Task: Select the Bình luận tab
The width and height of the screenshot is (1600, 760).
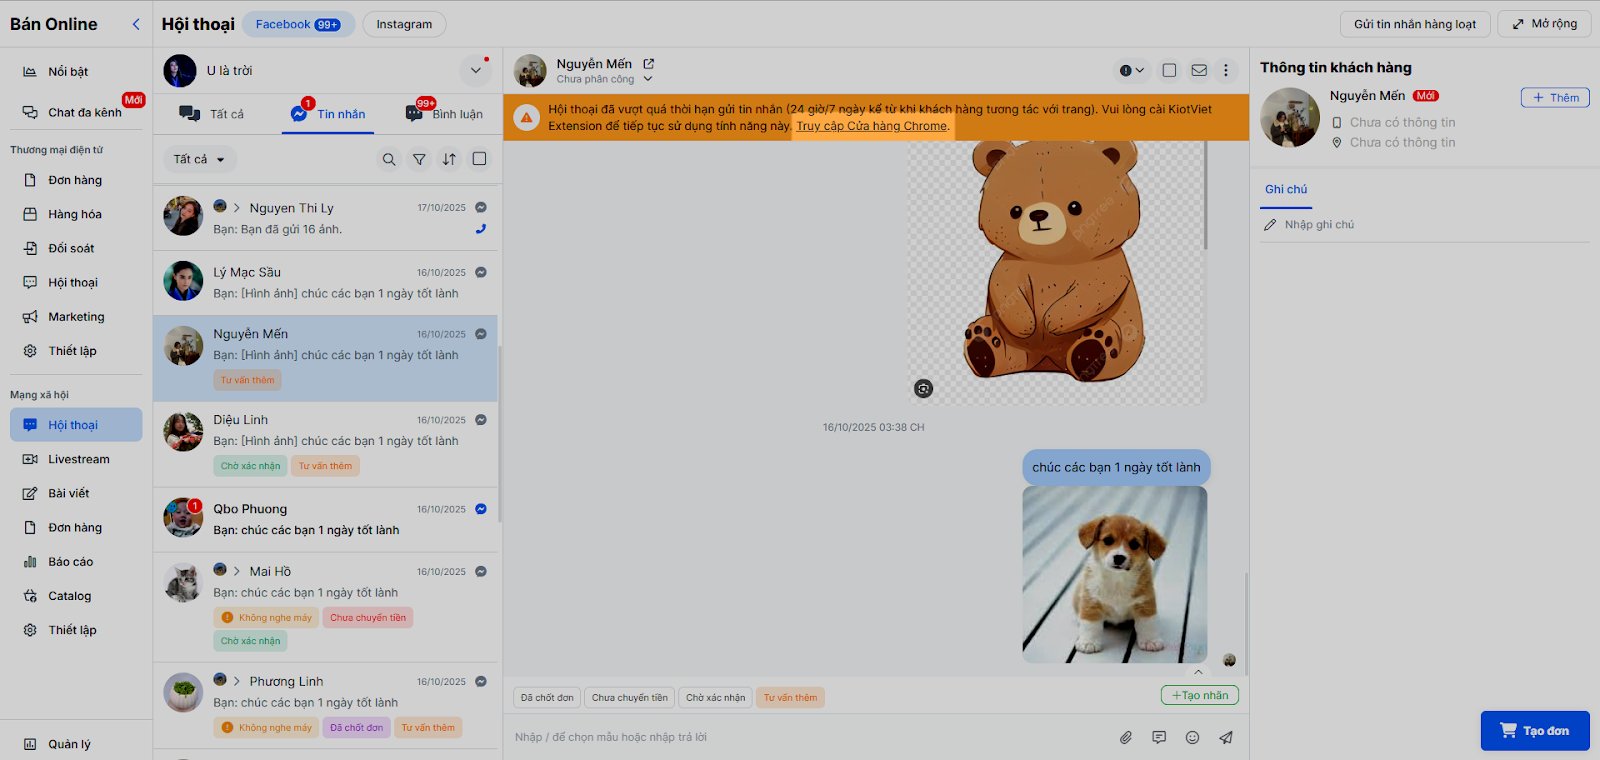Action: [444, 114]
